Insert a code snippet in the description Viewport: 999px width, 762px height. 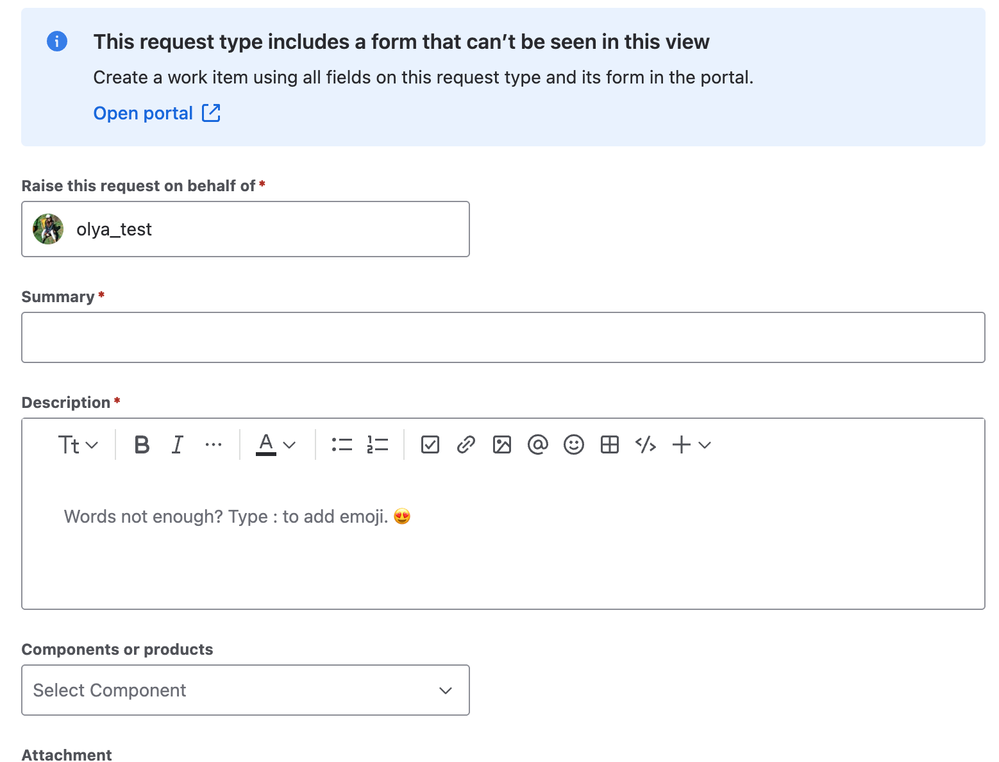point(645,444)
